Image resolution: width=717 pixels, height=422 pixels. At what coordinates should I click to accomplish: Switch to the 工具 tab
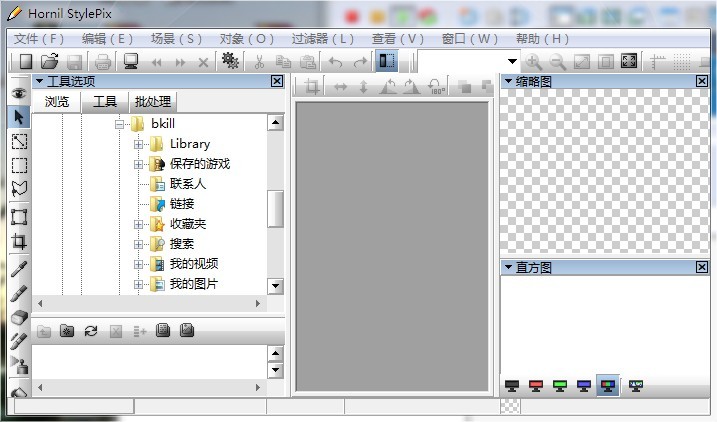point(105,101)
